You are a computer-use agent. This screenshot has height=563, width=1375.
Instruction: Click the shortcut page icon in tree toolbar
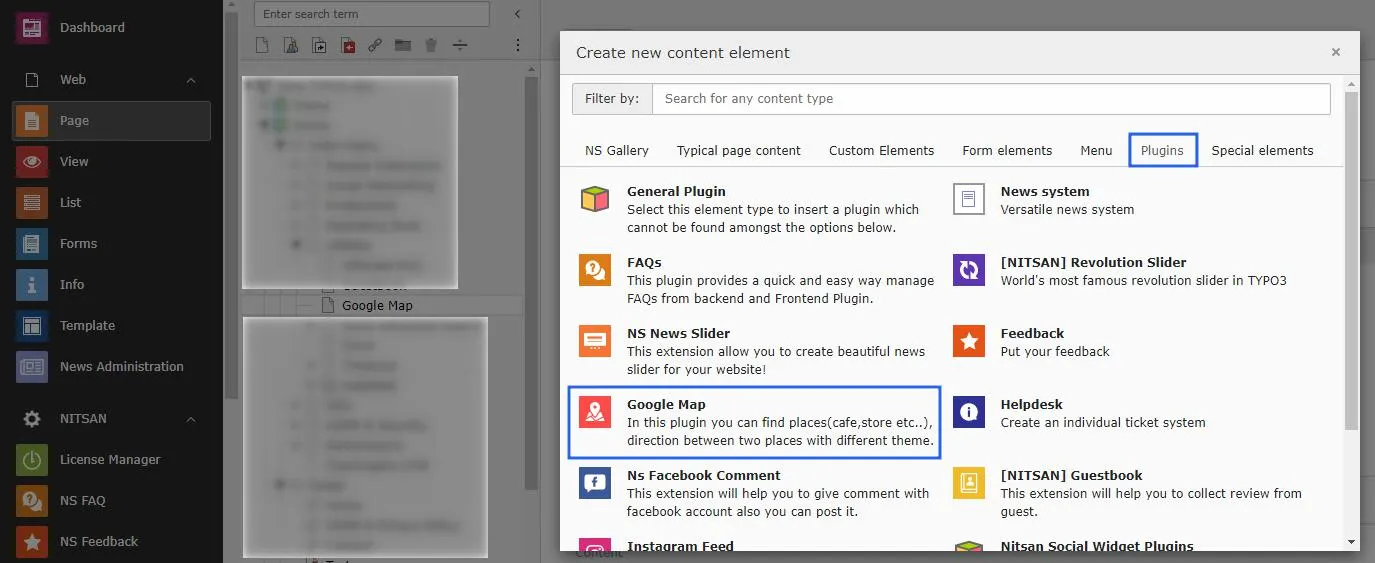(x=319, y=45)
